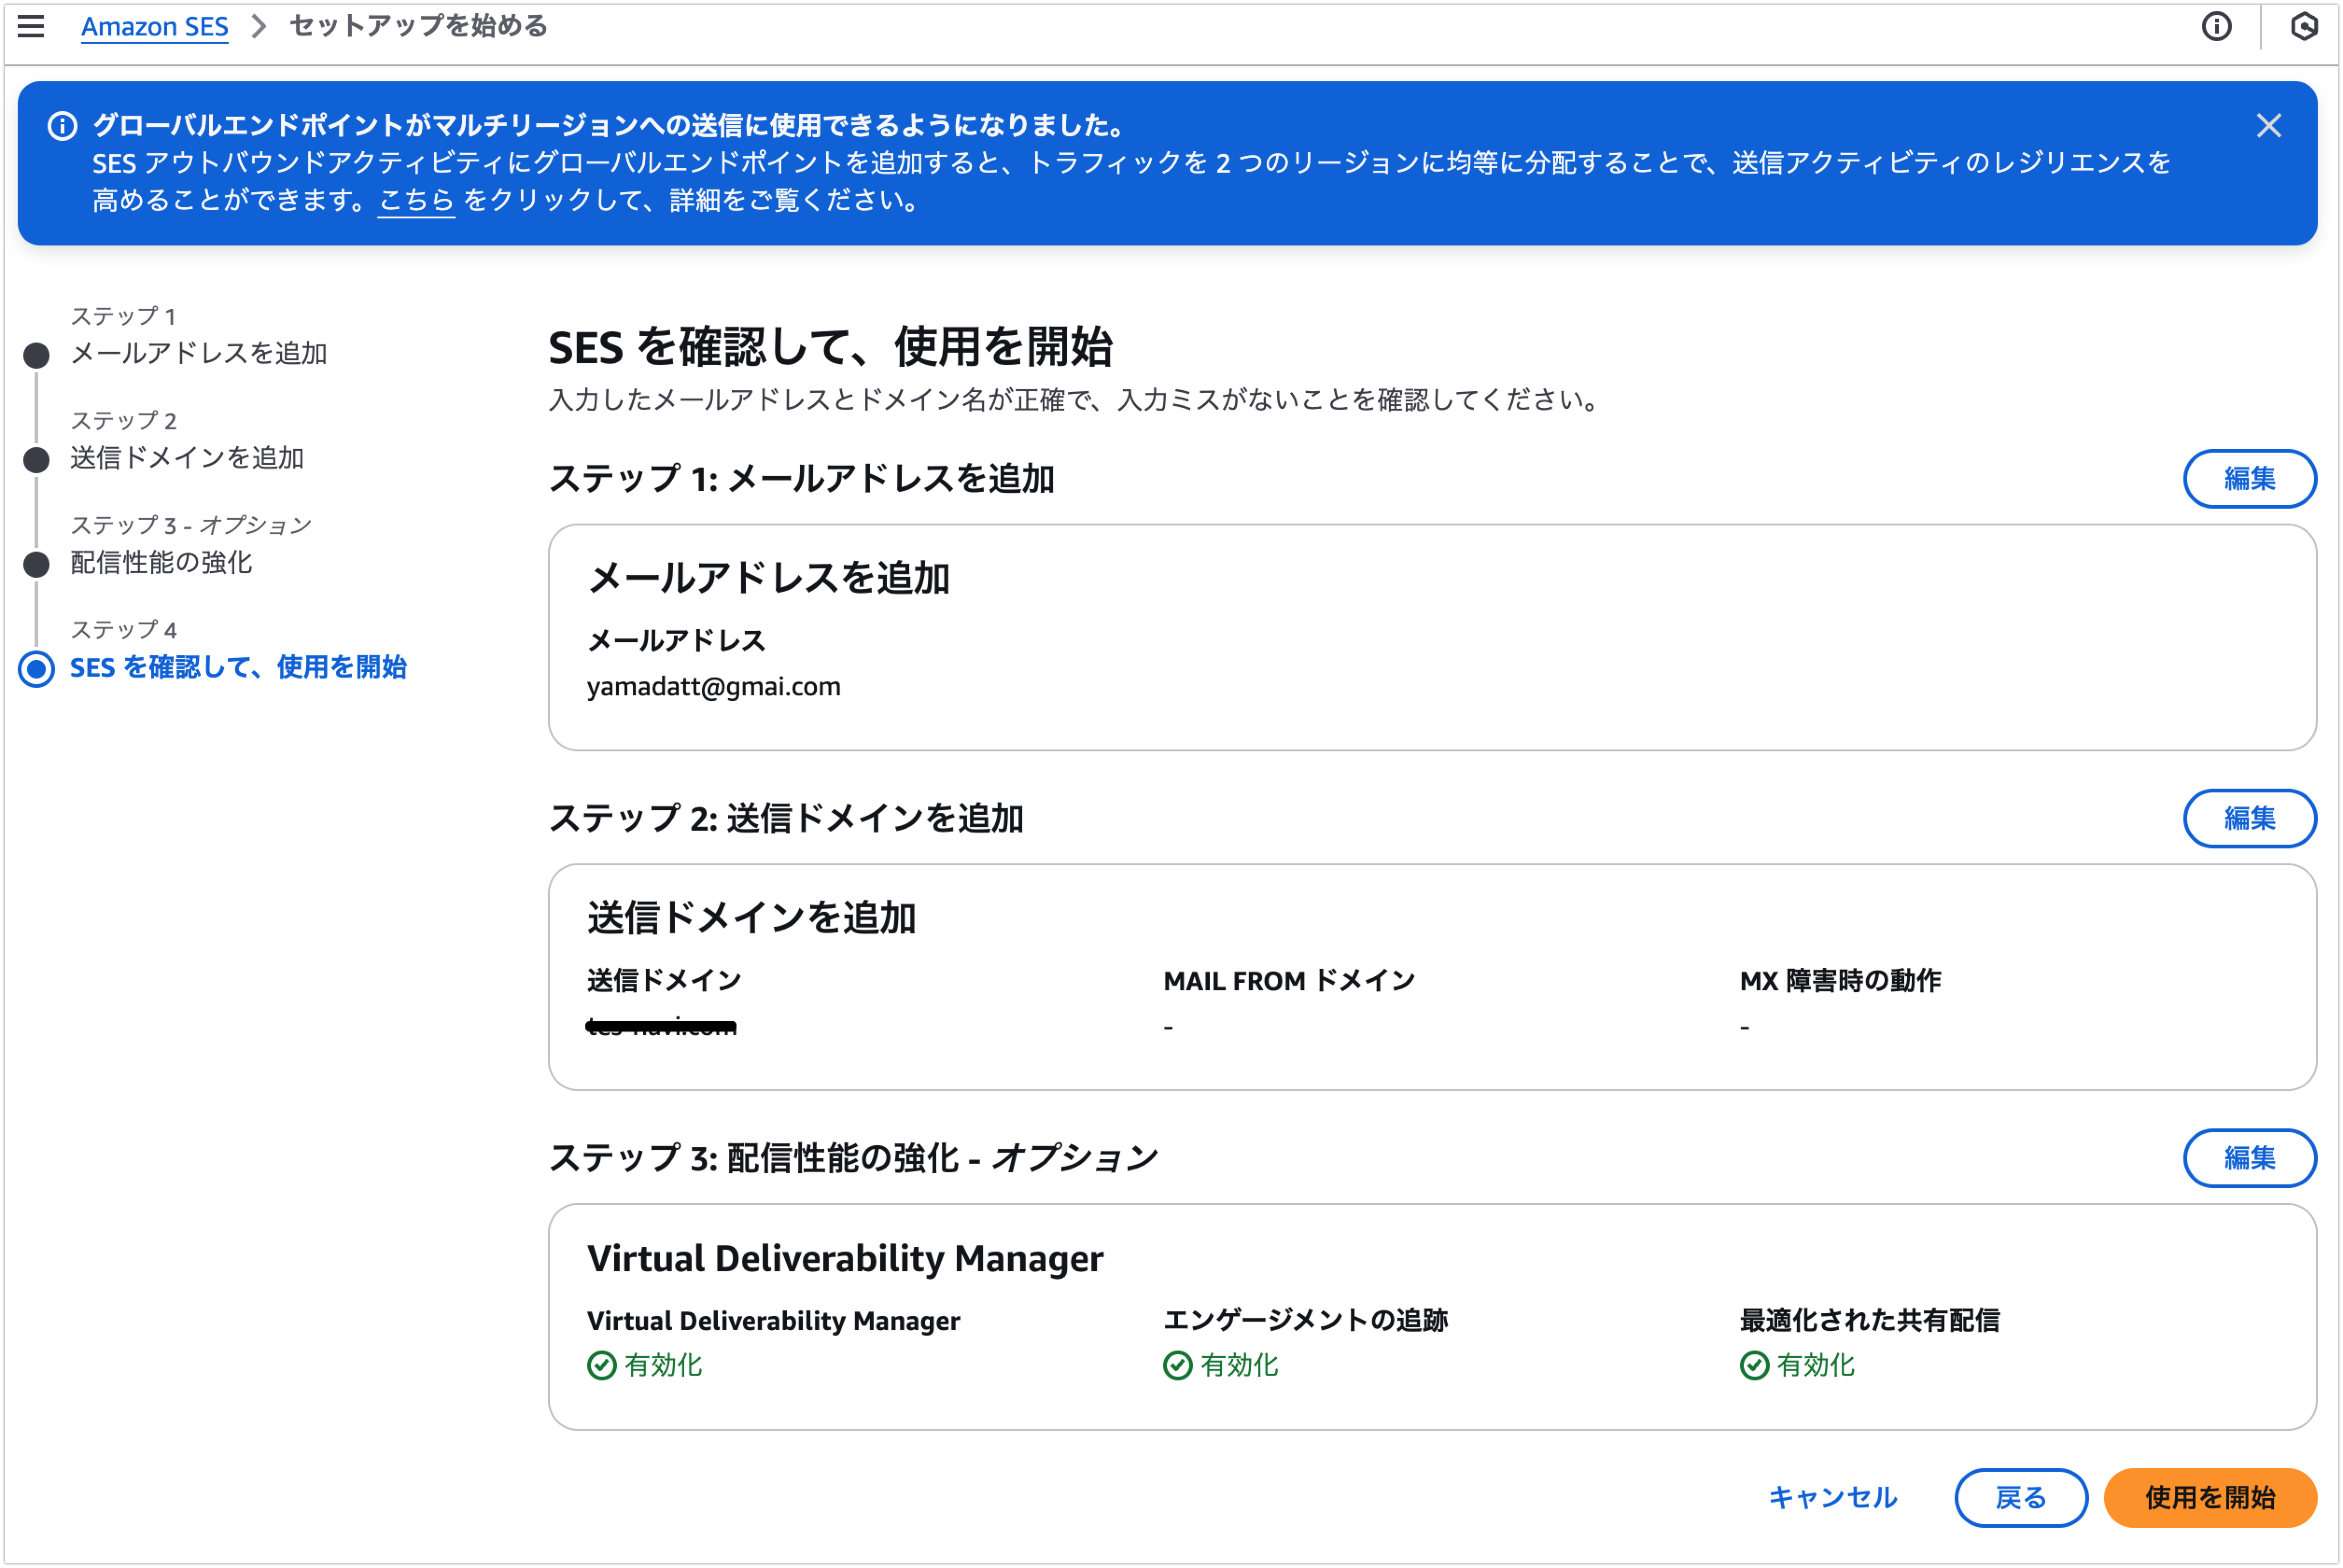
Task: Click the エンゲージメントの追跡 enabled check icon
Action: tap(1178, 1365)
